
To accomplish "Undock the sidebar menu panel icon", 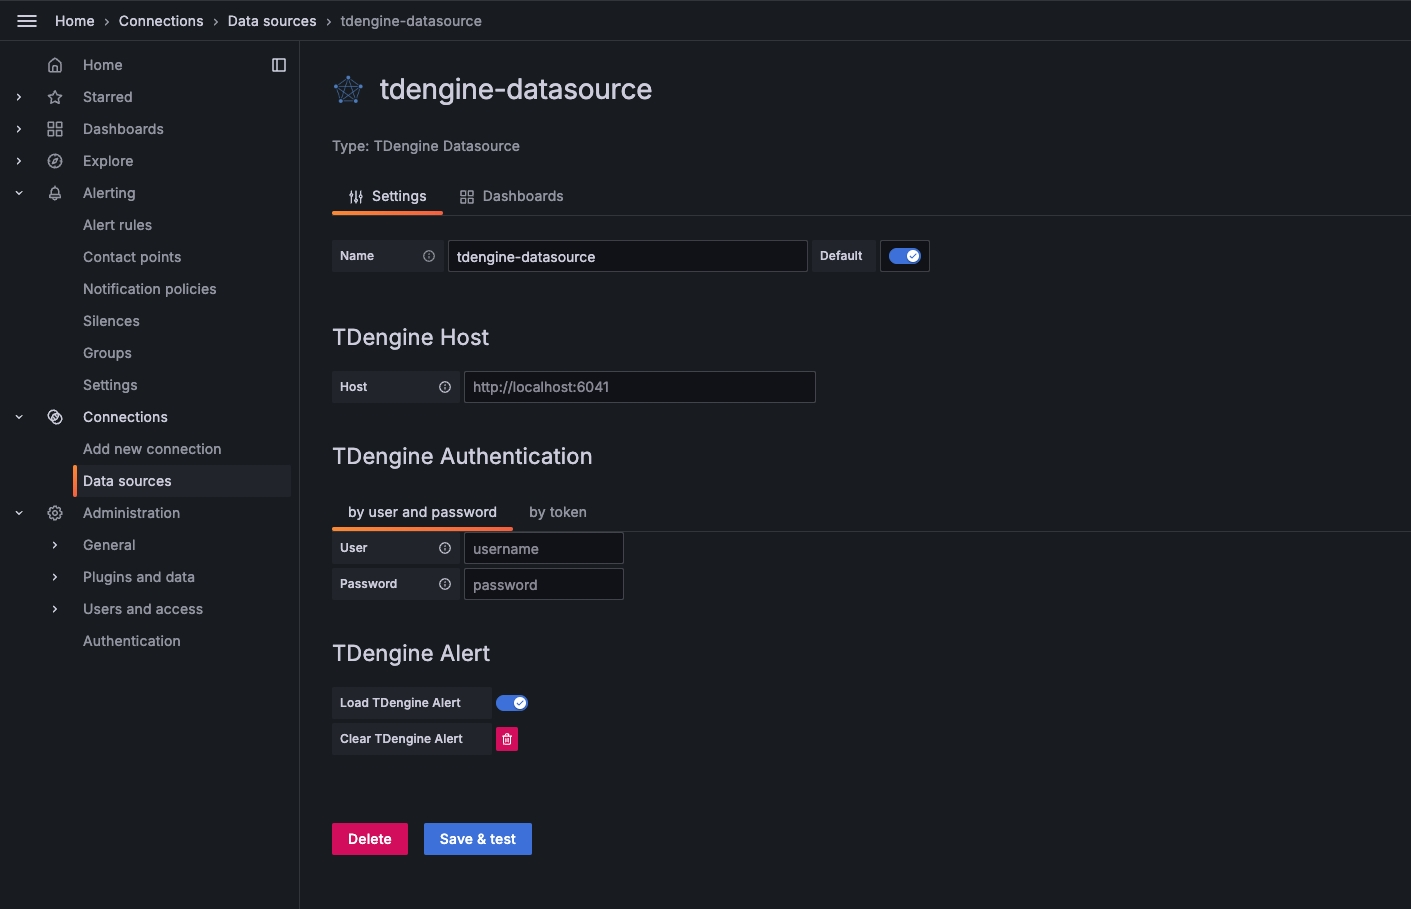I will click(279, 65).
